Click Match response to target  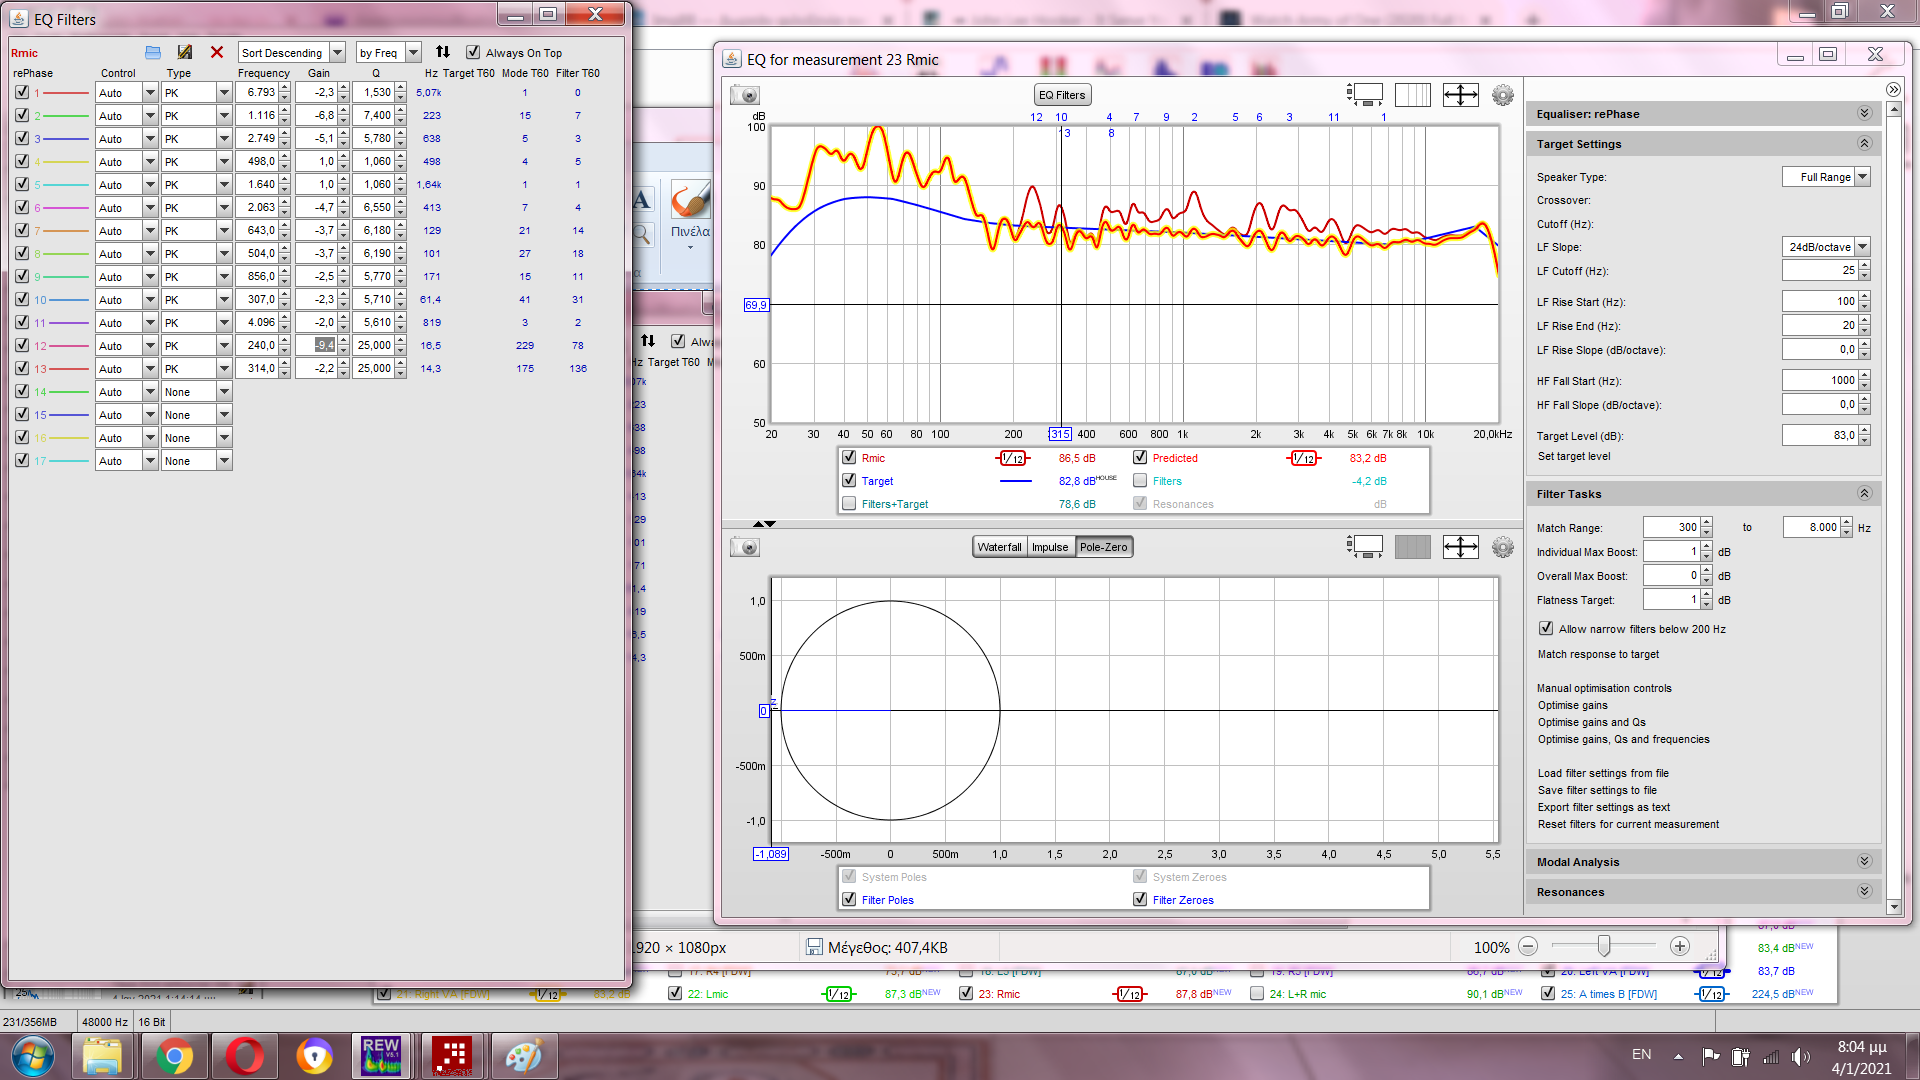pyautogui.click(x=1598, y=654)
